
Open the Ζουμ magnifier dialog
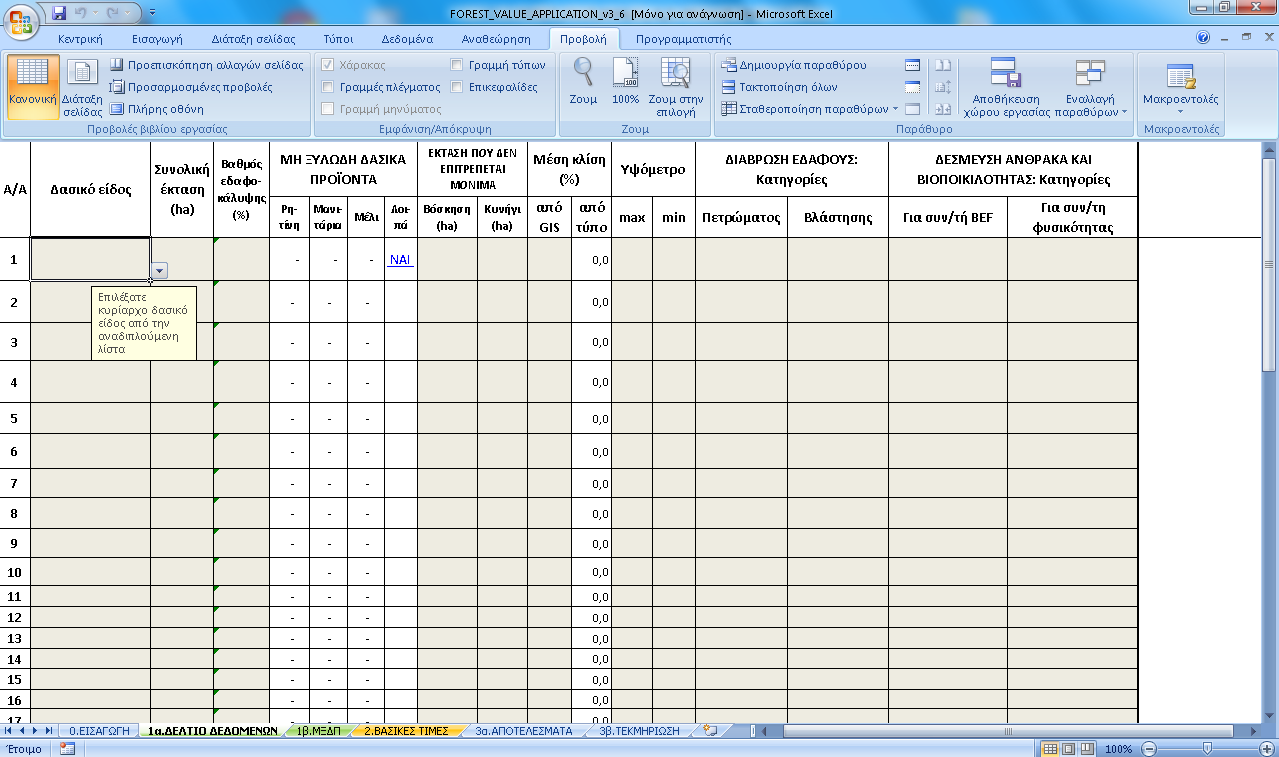click(583, 81)
